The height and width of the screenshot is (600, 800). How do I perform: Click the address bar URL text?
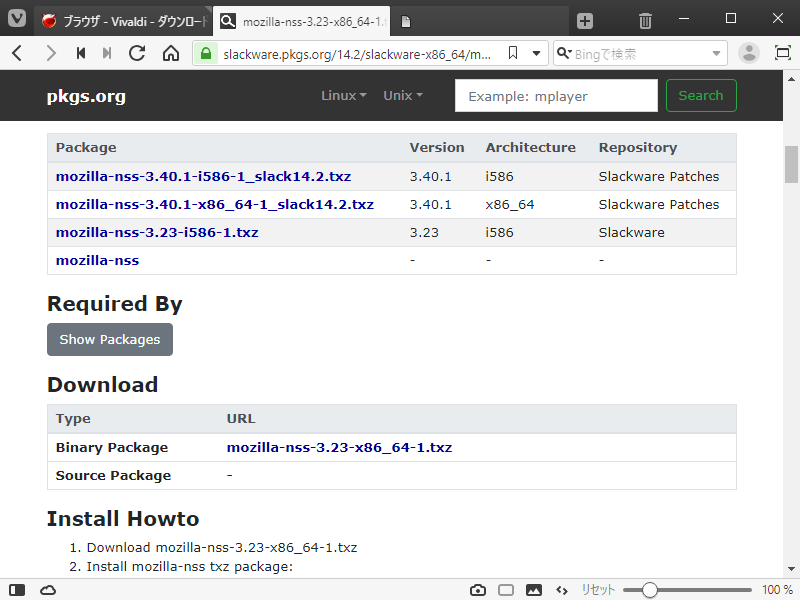point(357,54)
